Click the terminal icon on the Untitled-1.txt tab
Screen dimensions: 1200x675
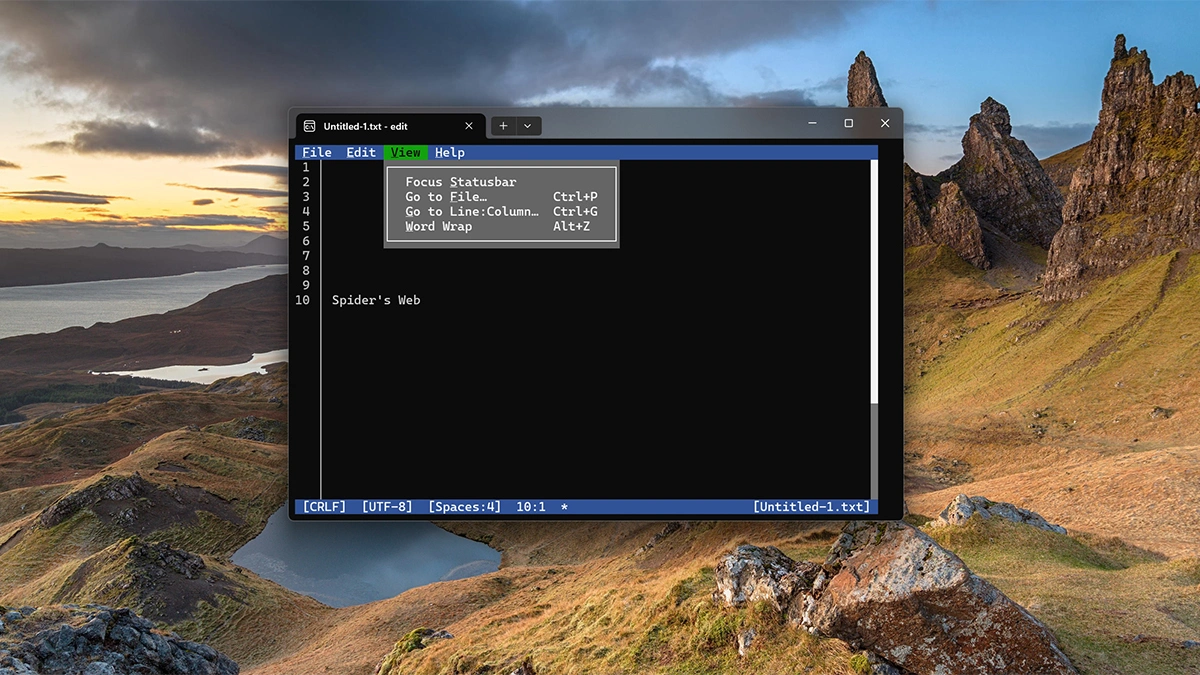pyautogui.click(x=310, y=126)
